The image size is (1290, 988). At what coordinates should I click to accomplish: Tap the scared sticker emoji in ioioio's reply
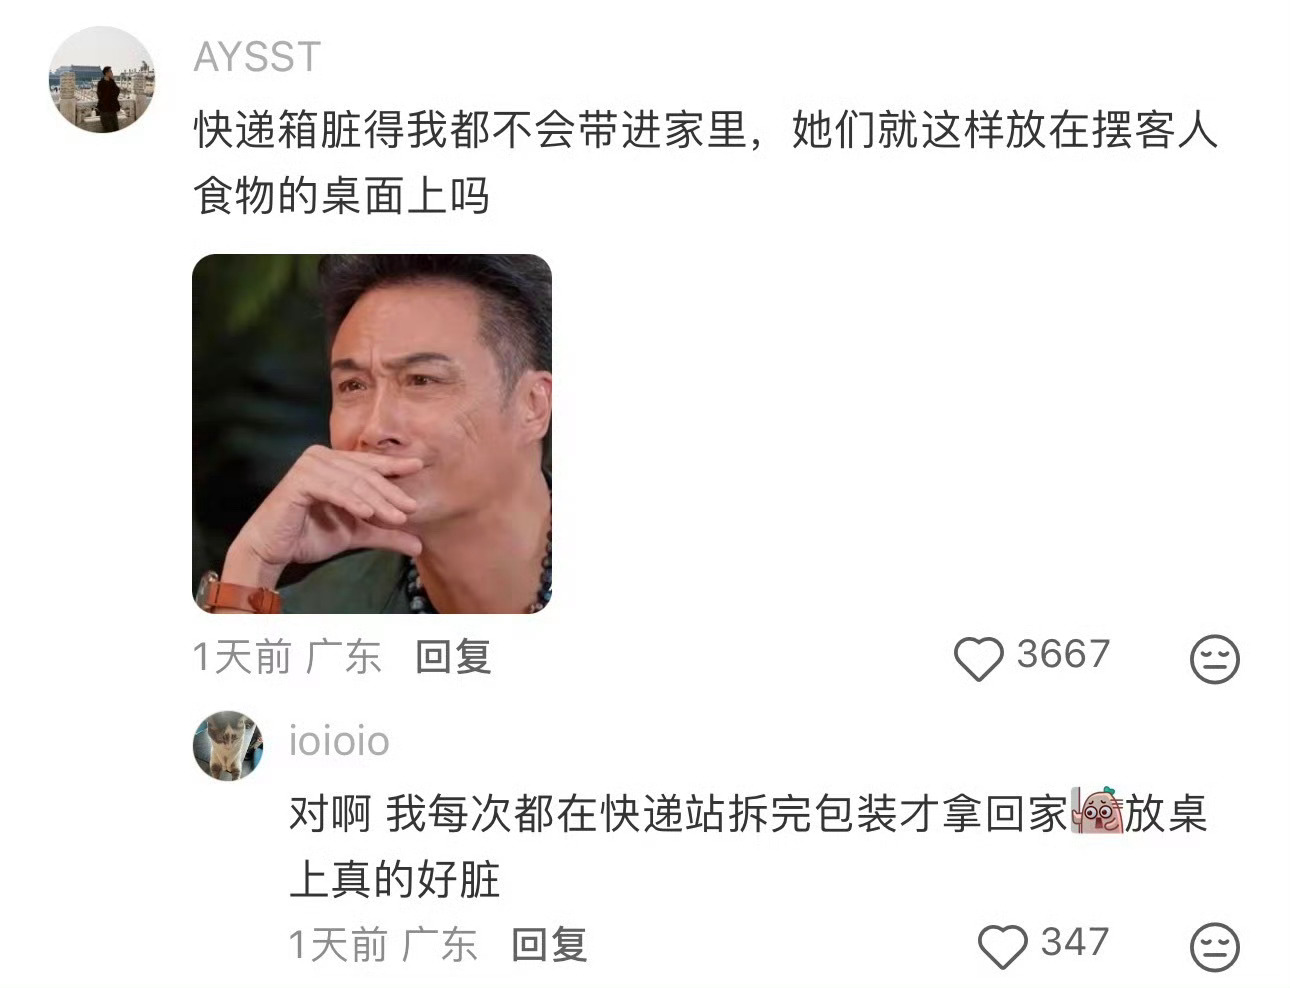pyautogui.click(x=1097, y=812)
